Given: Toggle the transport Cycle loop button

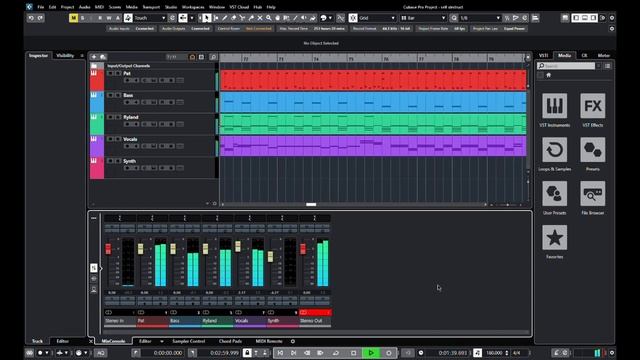Looking at the screenshot, I should click(x=336, y=353).
